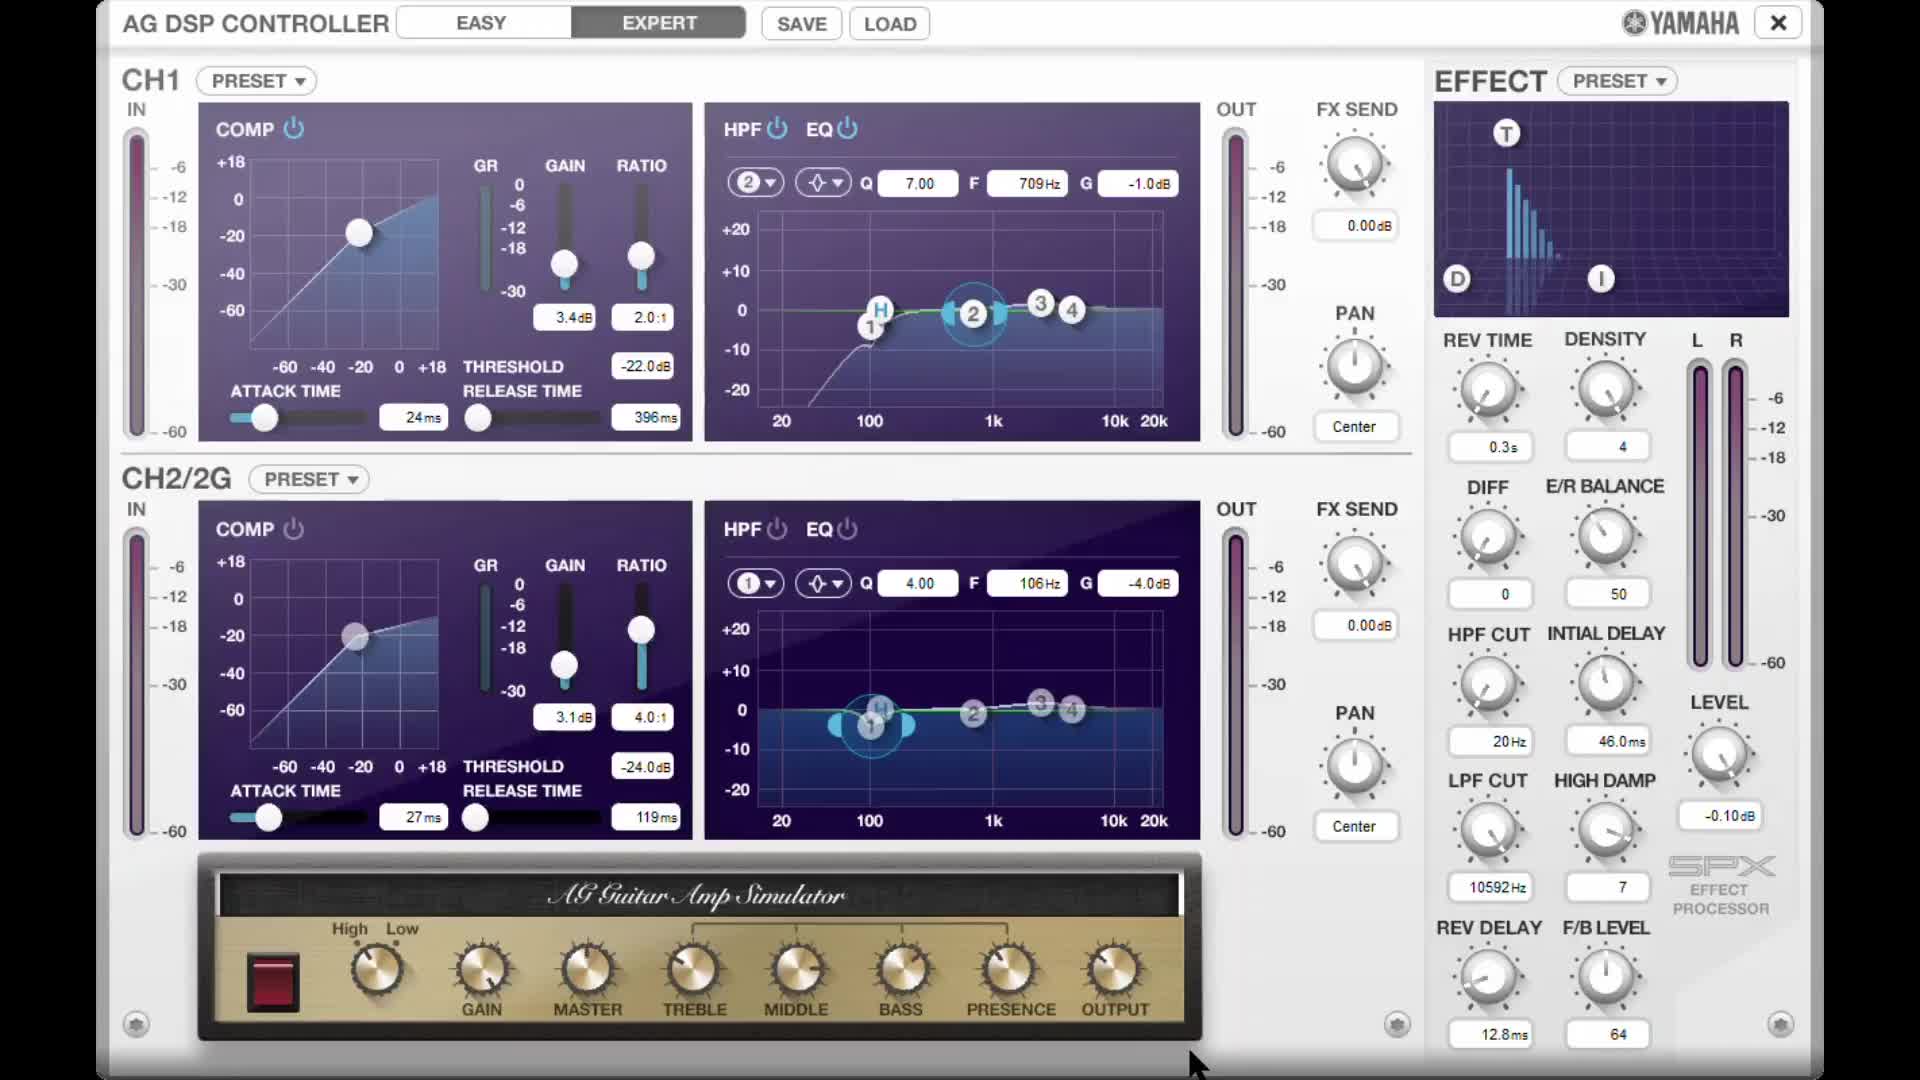Switch to EXPERT mode tab
Image resolution: width=1920 pixels, height=1080 pixels.
[x=659, y=23]
